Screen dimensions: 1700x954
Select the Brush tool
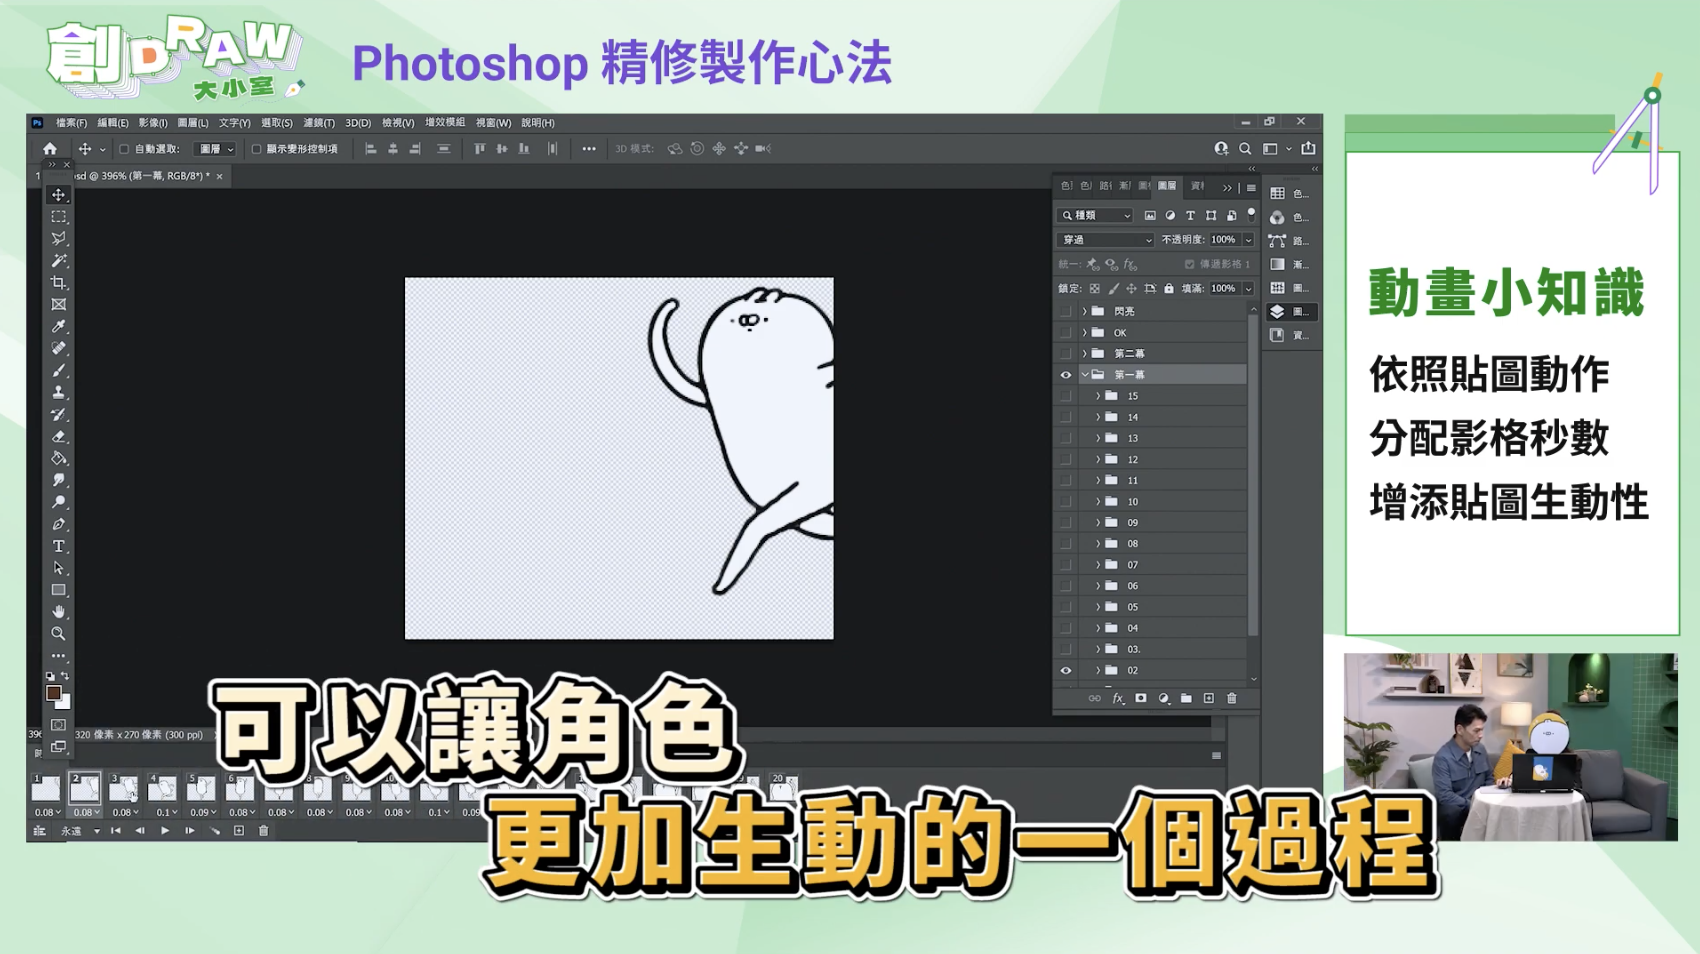[x=59, y=371]
